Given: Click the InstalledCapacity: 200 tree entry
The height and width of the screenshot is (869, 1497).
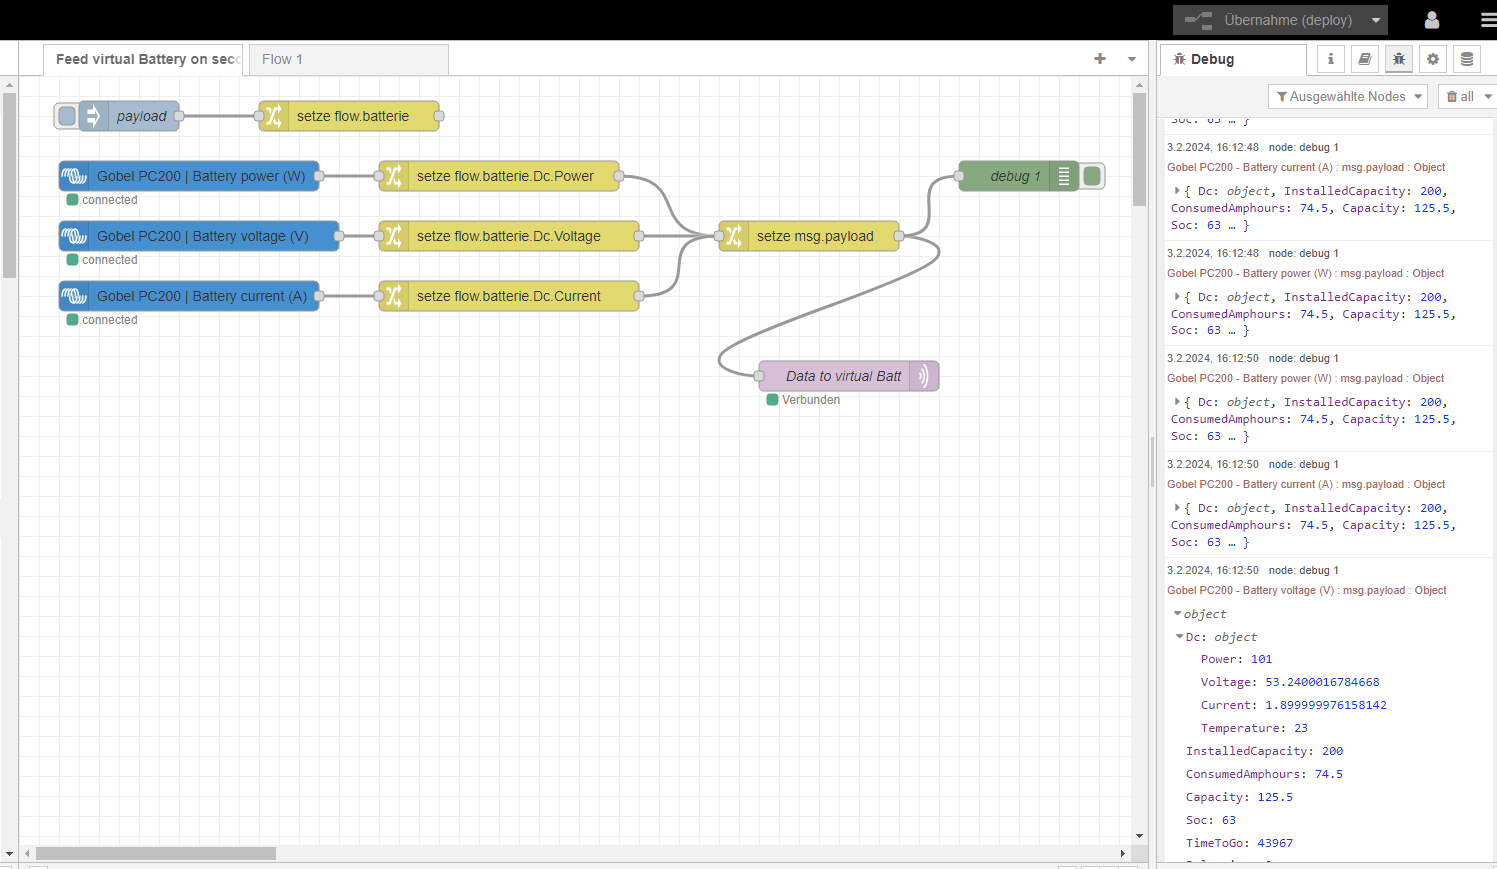Looking at the screenshot, I should tap(1265, 751).
